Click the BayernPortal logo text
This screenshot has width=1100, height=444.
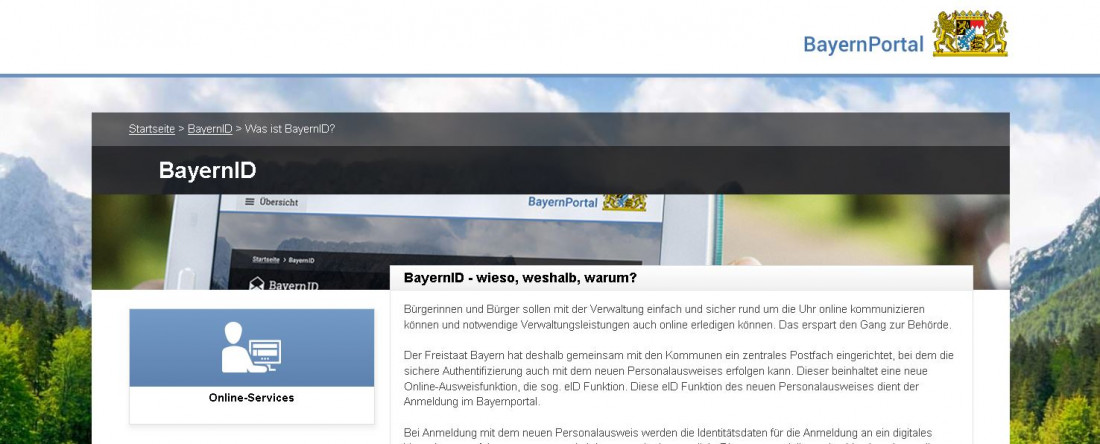(x=863, y=44)
